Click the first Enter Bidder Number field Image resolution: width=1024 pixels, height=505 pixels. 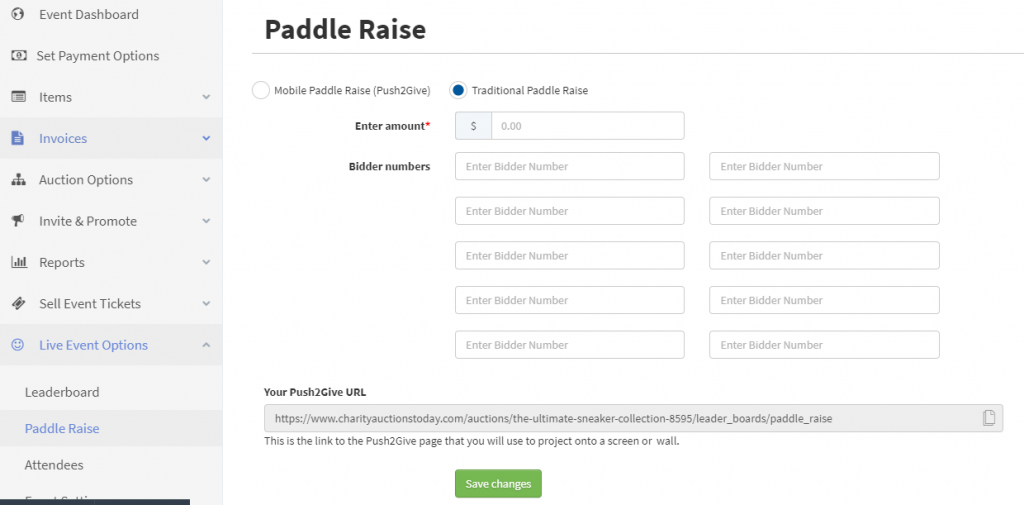(x=569, y=166)
